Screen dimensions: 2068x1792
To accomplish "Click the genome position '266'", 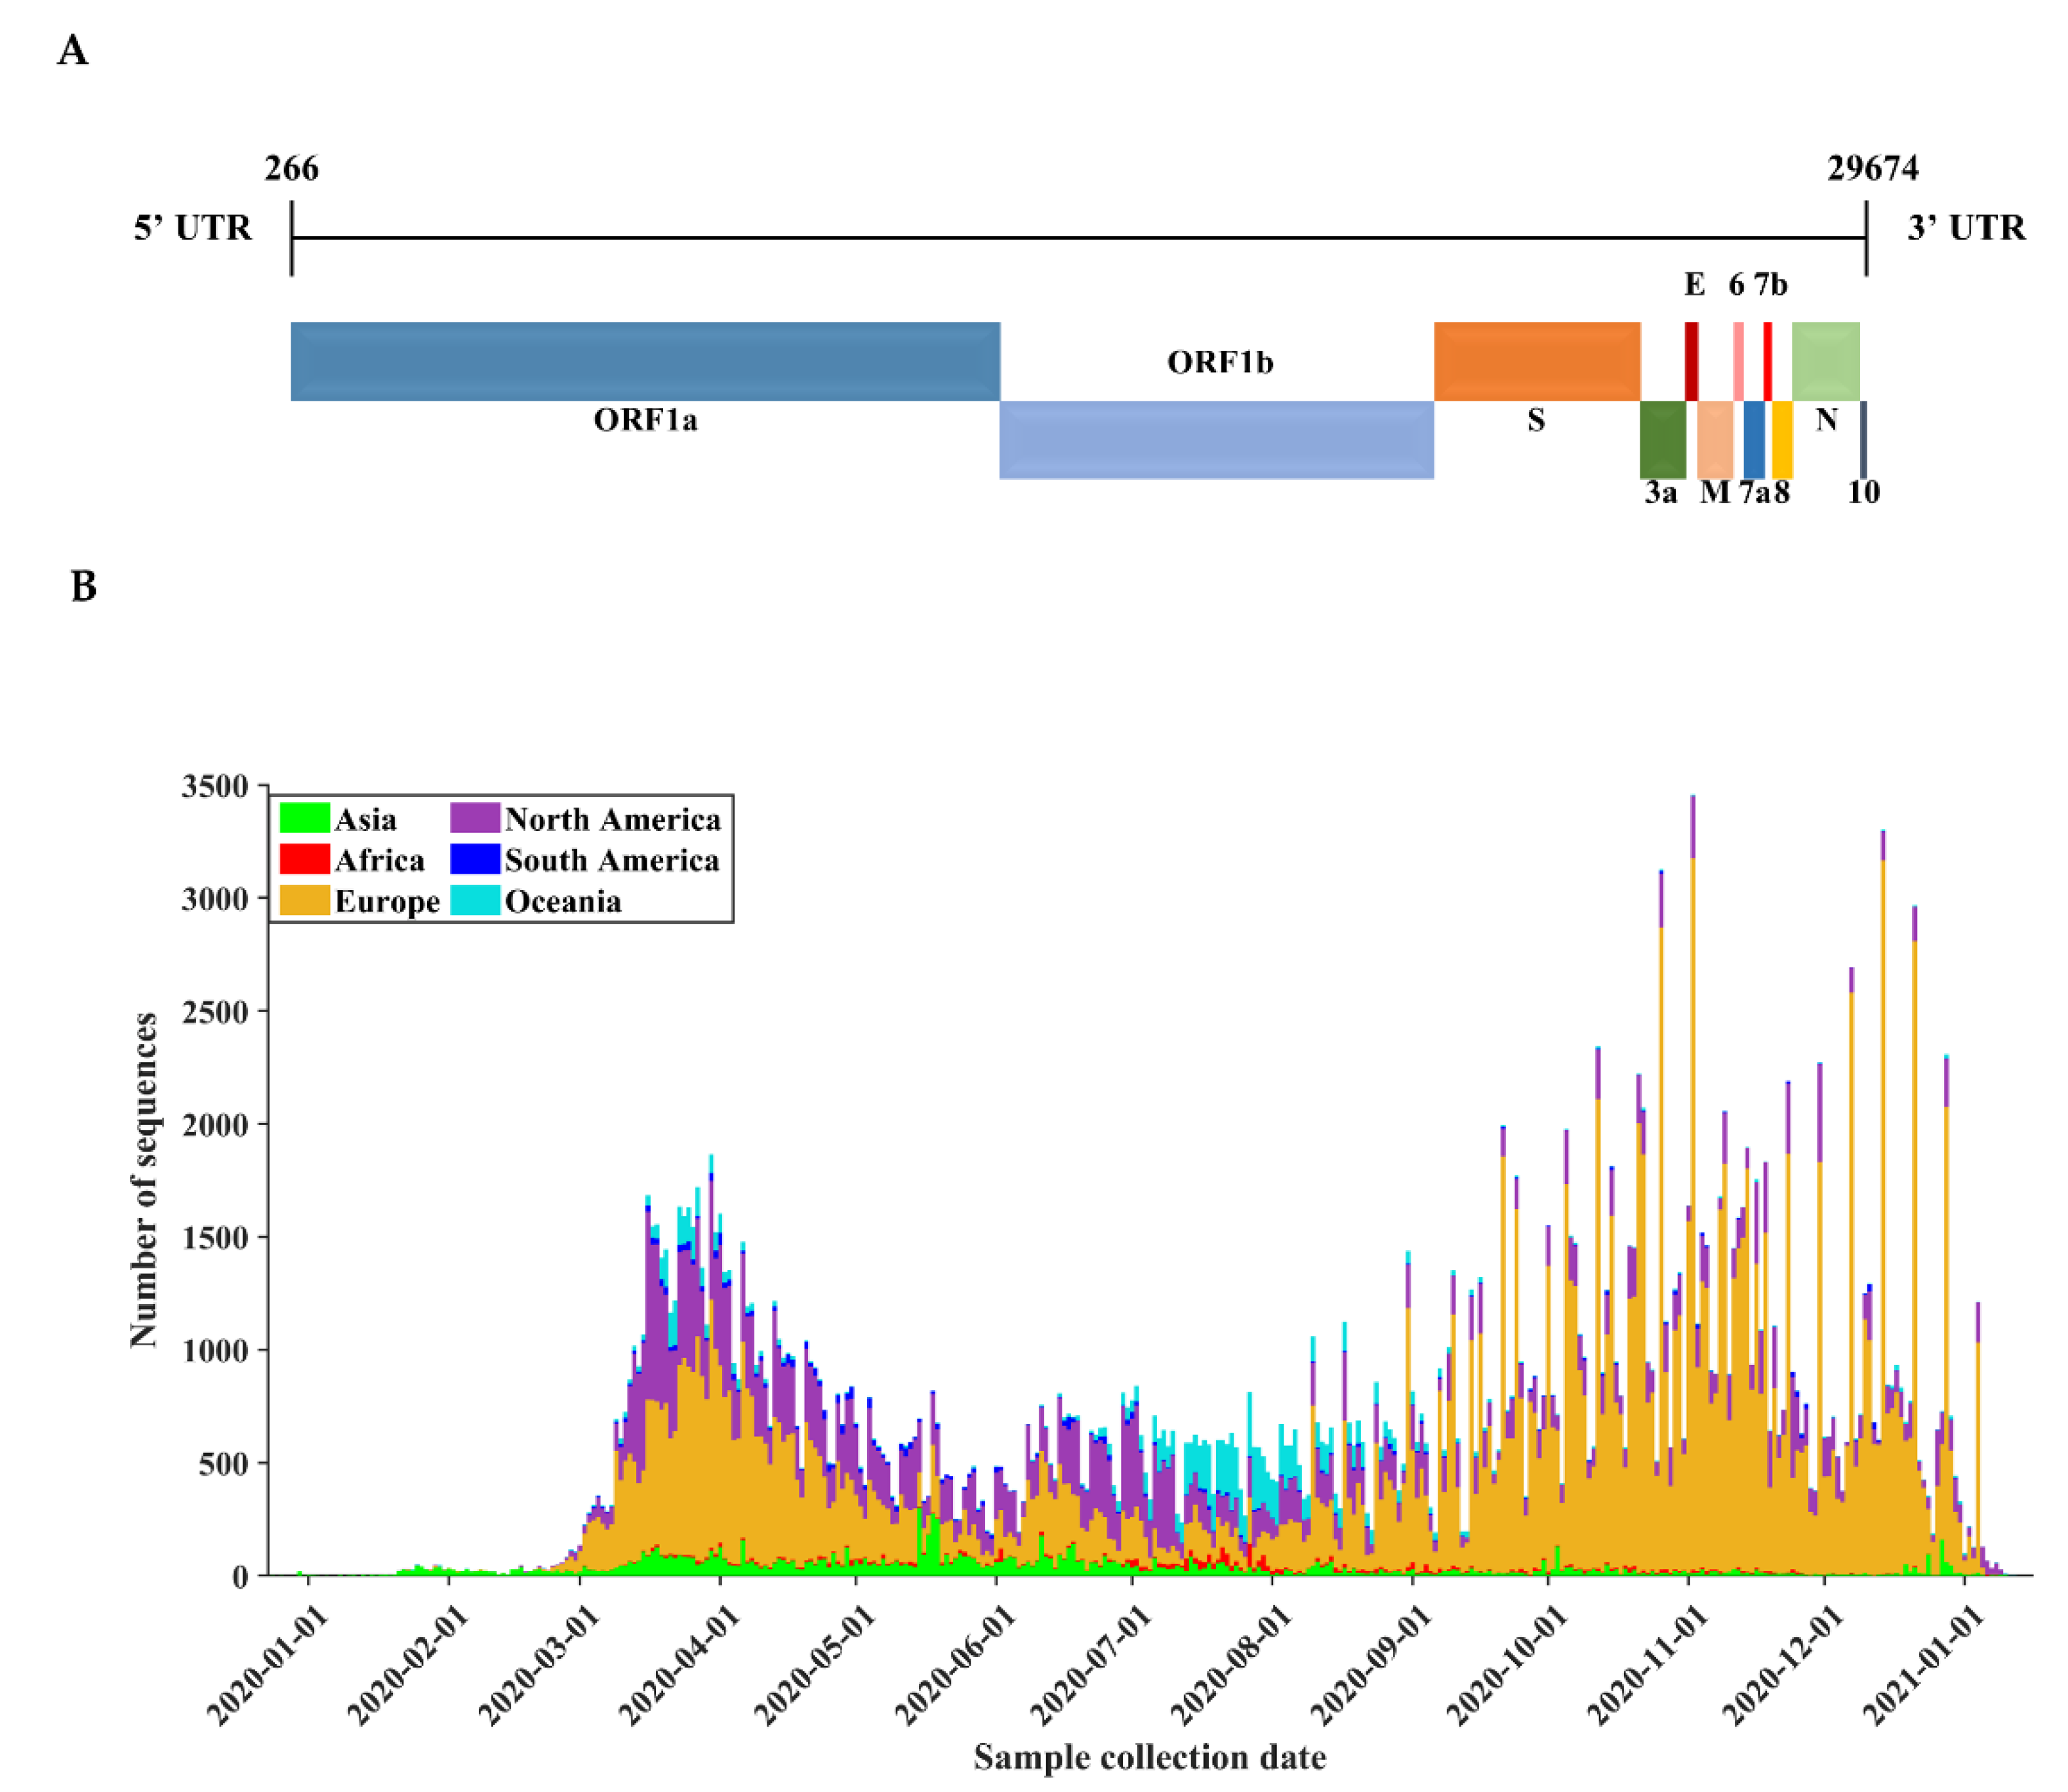I will 292,168.
